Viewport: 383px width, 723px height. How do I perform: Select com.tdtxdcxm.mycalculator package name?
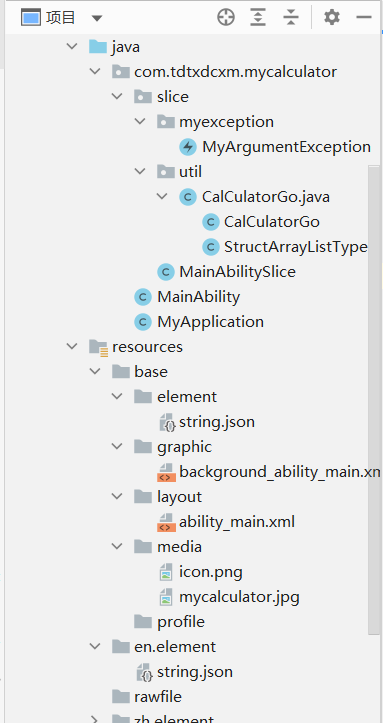point(236,72)
